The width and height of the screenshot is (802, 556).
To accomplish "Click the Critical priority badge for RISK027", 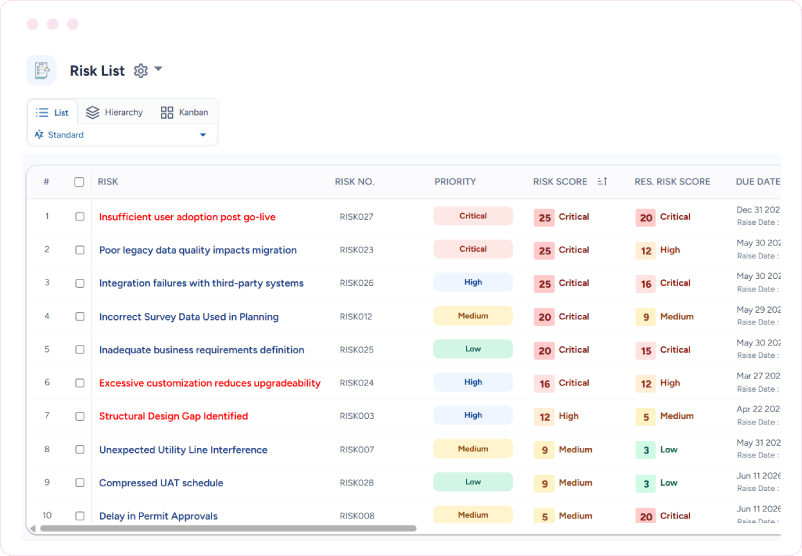I will (x=473, y=216).
